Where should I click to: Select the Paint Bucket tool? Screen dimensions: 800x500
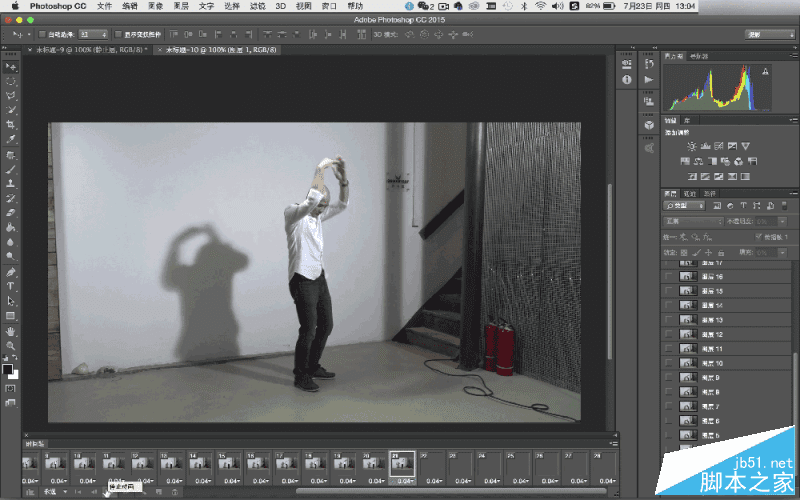tap(10, 228)
